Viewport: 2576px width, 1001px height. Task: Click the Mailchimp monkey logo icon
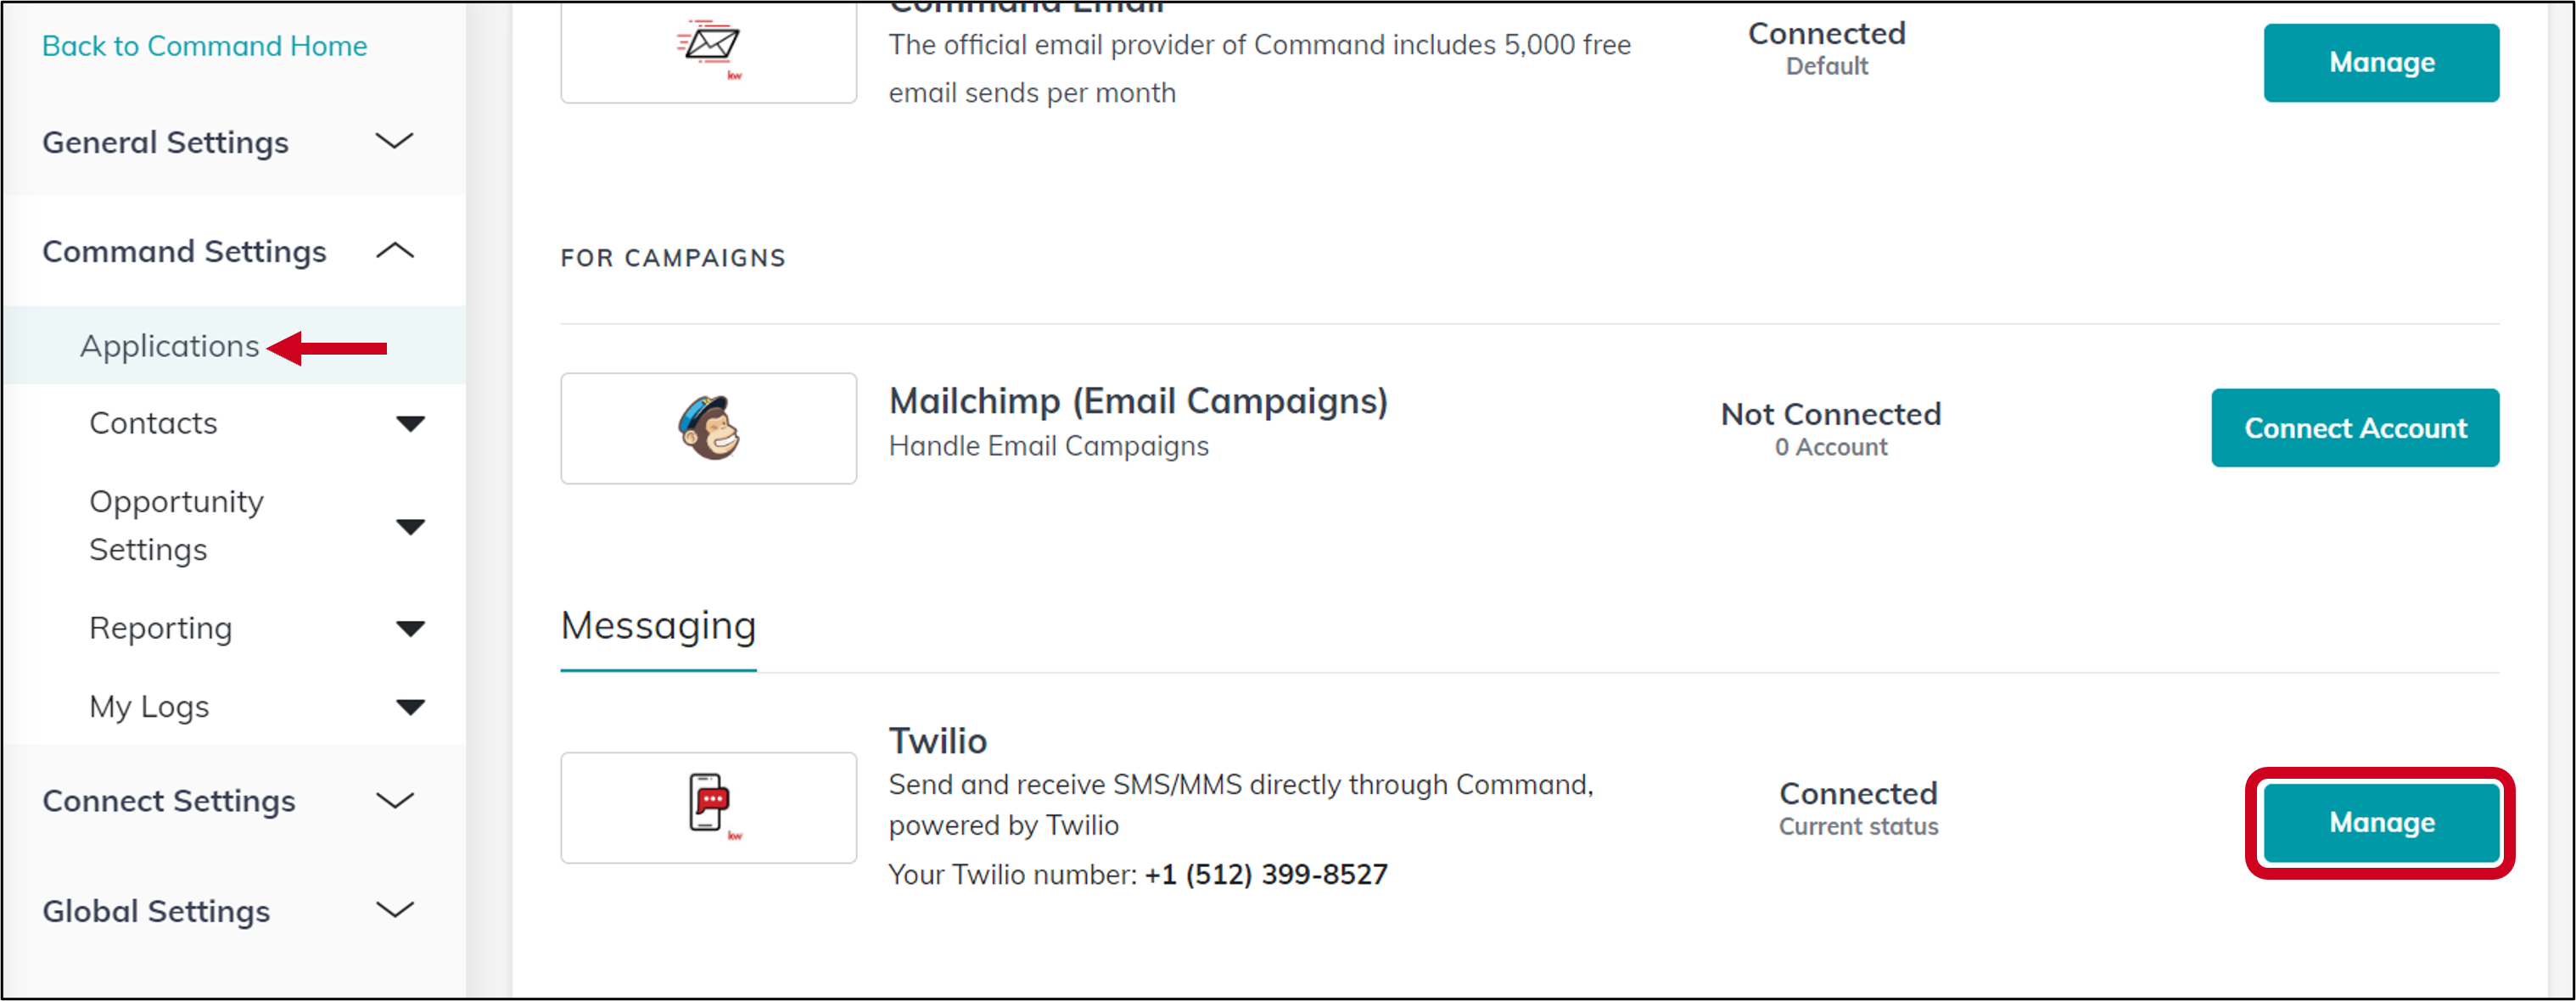coord(708,428)
